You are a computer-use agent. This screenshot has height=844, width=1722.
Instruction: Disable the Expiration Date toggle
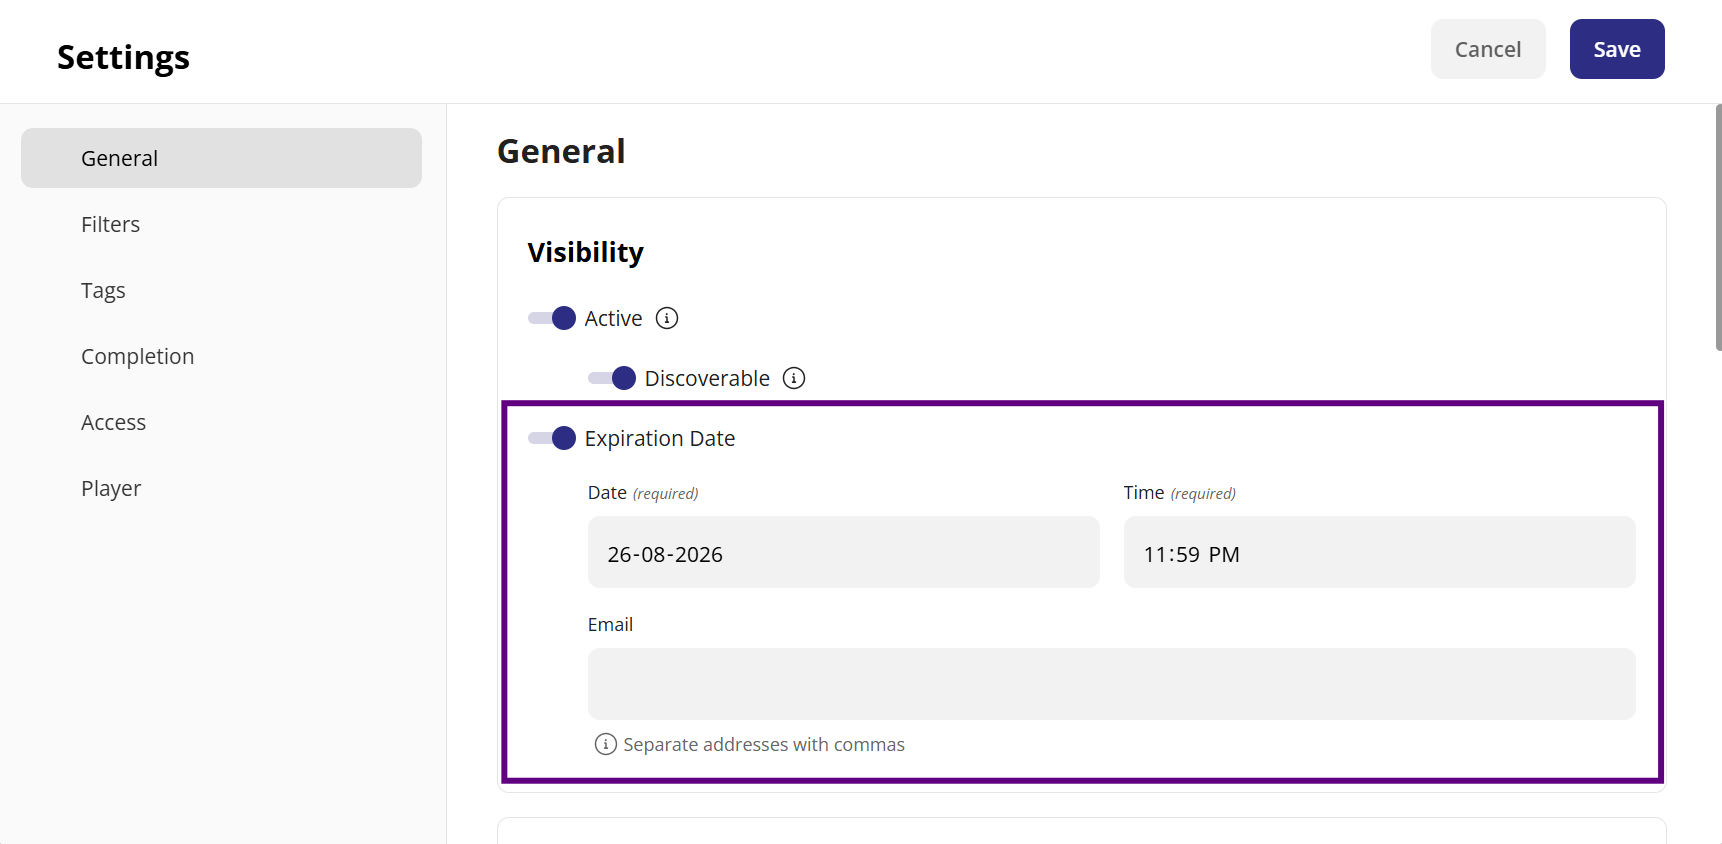(x=552, y=438)
